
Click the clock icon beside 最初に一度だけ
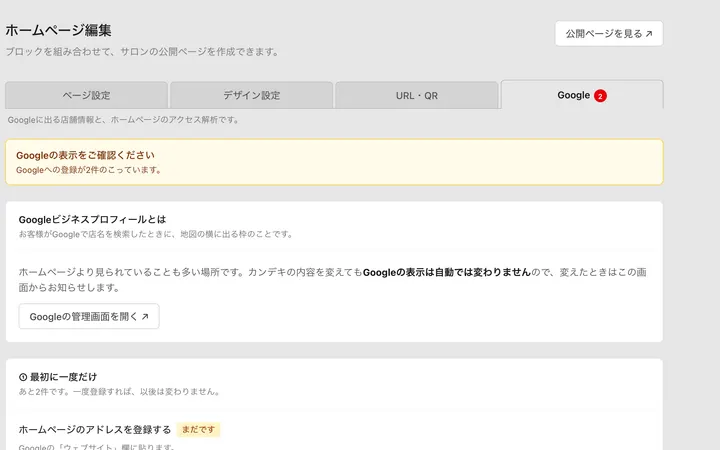click(23, 377)
